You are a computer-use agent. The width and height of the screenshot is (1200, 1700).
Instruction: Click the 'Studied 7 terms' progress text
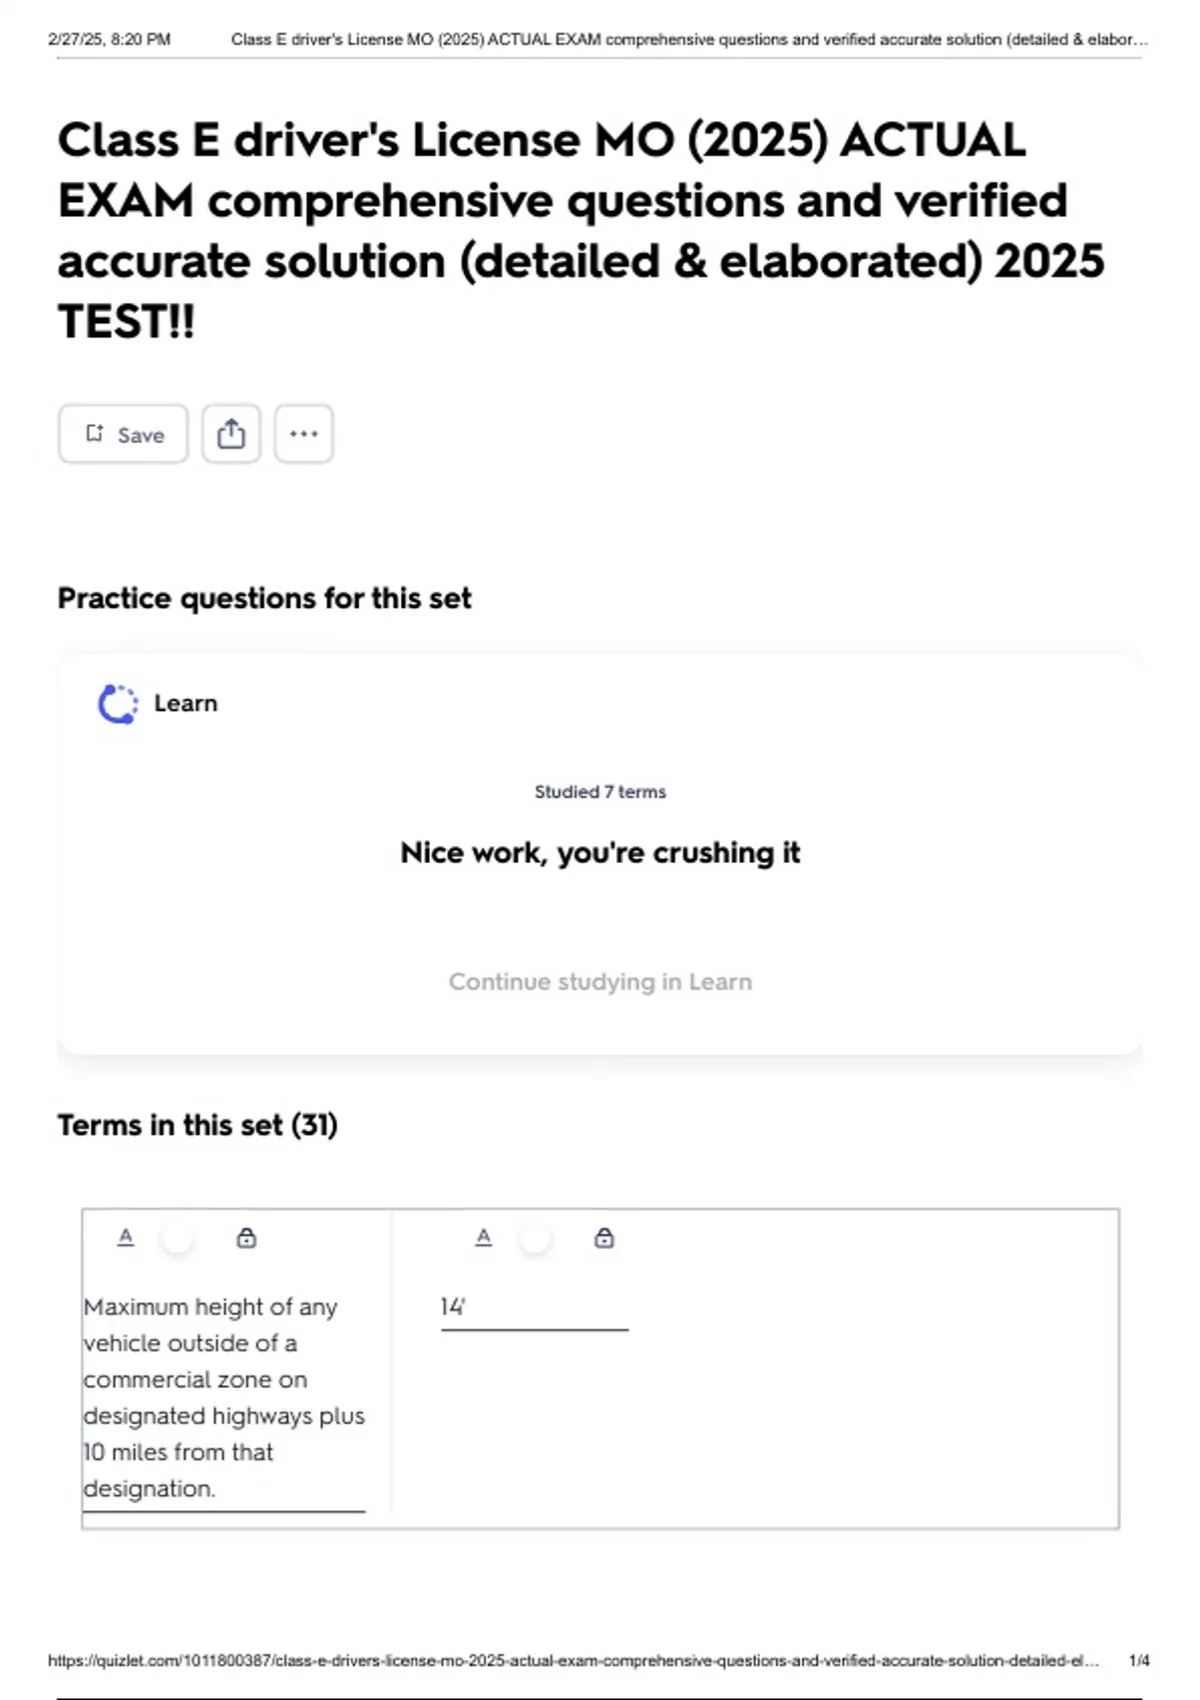click(600, 792)
